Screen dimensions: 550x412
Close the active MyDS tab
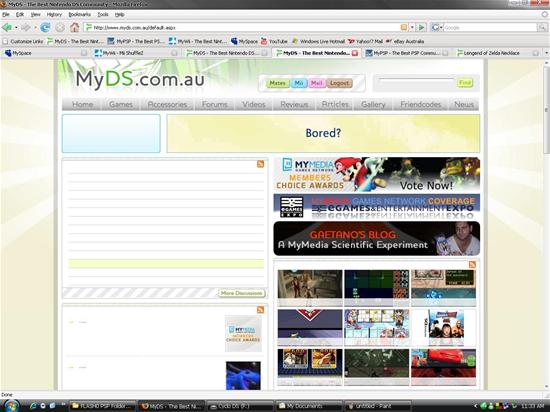[355, 53]
